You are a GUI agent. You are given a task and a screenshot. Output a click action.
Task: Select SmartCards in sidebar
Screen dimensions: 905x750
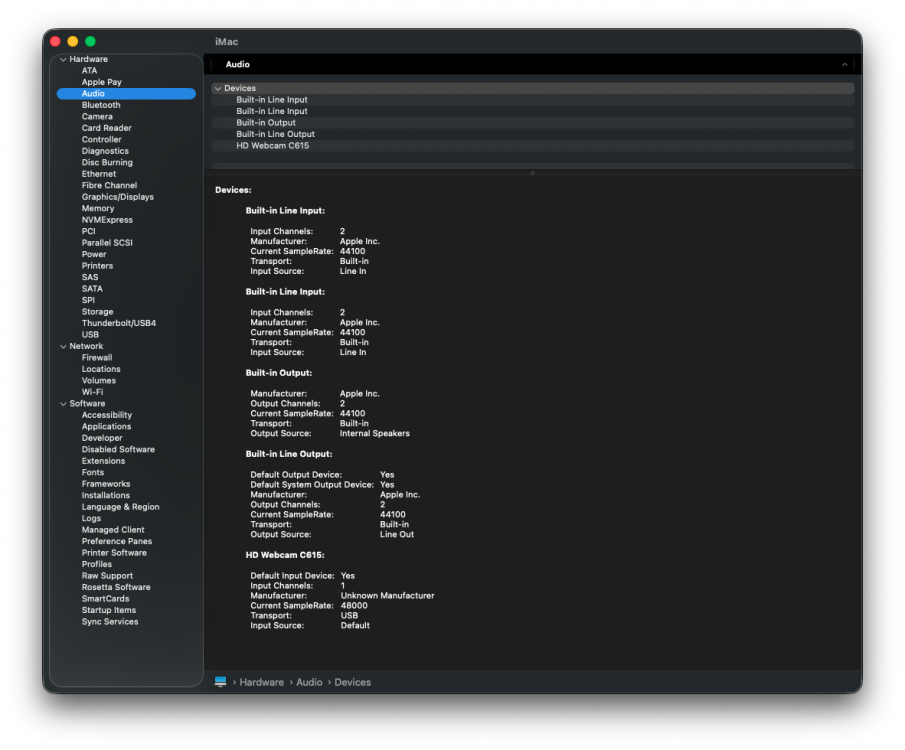106,599
